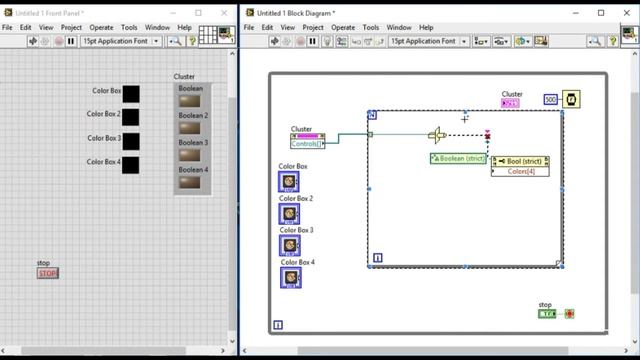Click Abort Execution in Front Panel toolbar
This screenshot has height=360, width=640.
pos(59,41)
